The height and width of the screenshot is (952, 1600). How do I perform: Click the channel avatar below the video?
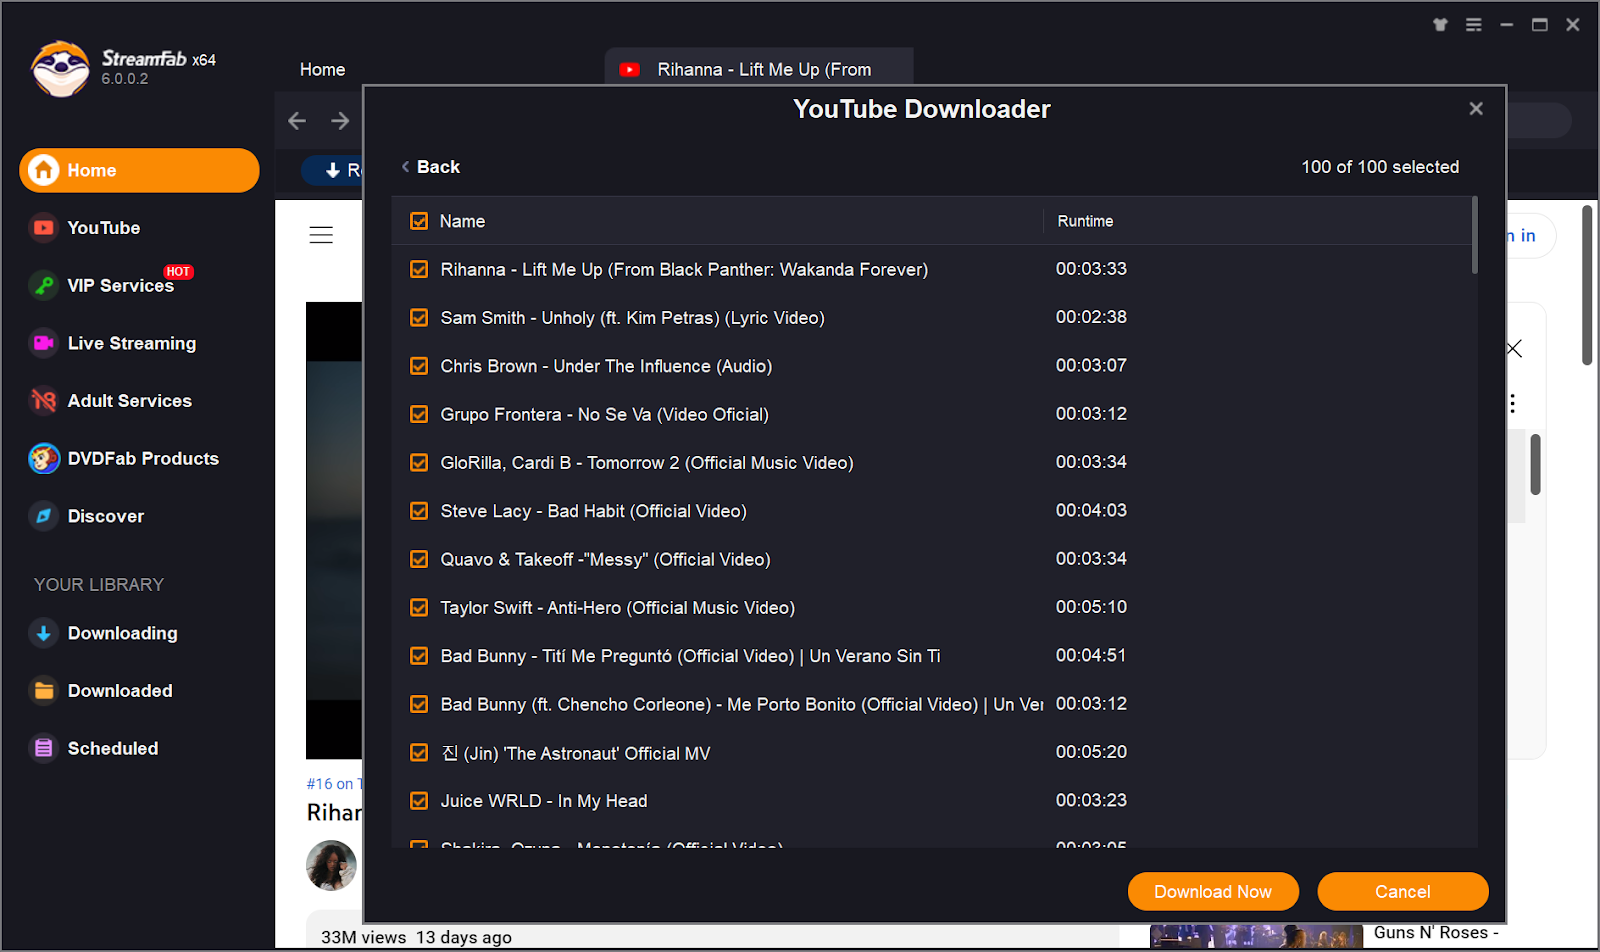click(x=331, y=866)
